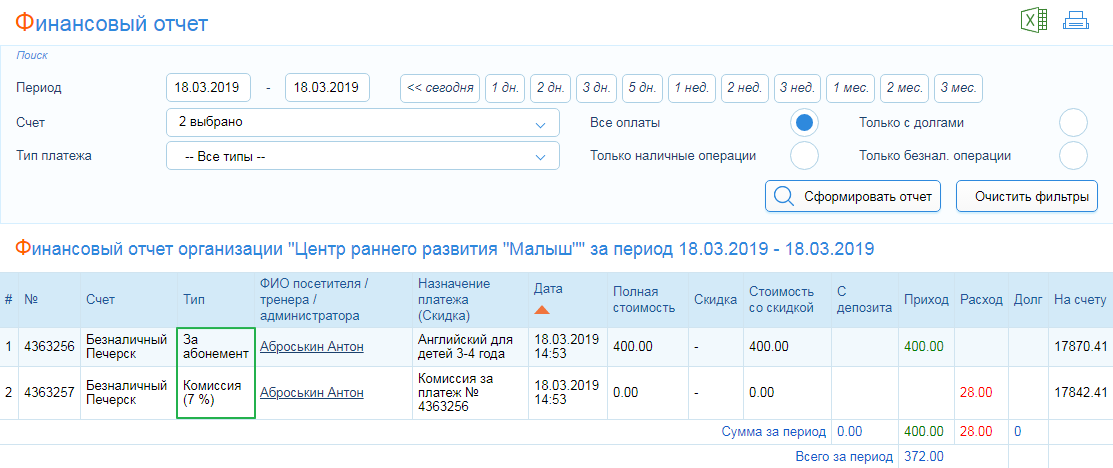The image size is (1113, 468).
Task: Click the period start date field
Action: pyautogui.click(x=209, y=88)
